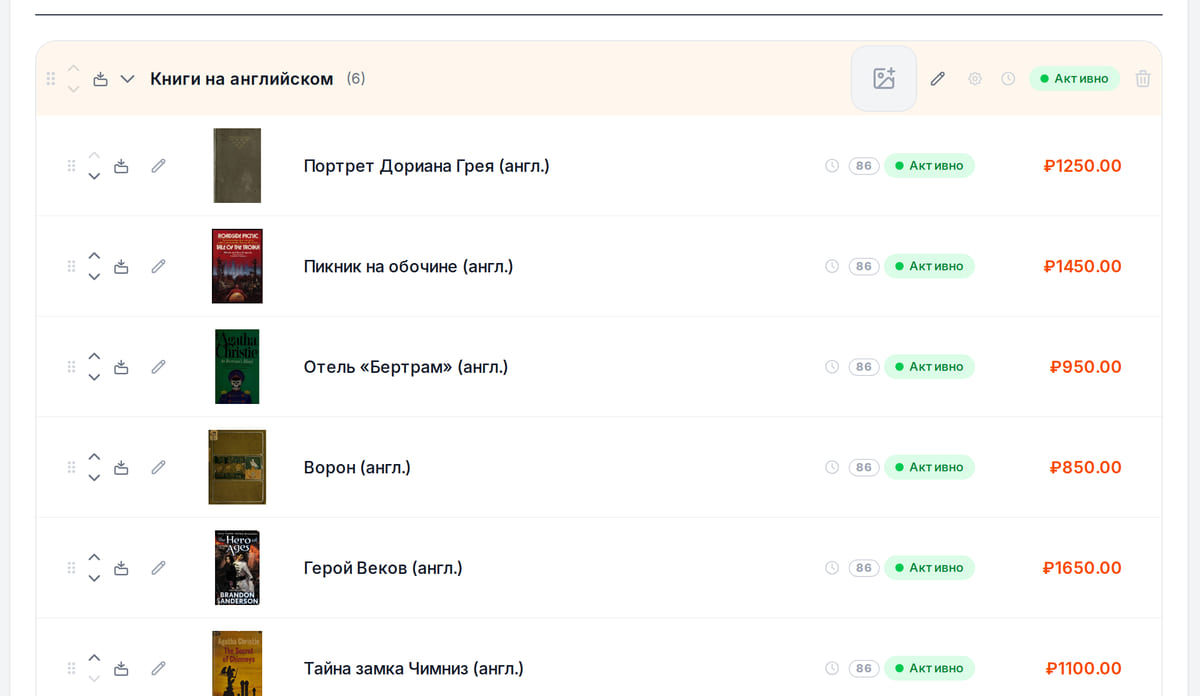Screen dimensions: 1200x696
Task: Grab drag handle of «Отель «Бертрам»» row
Action: coord(71,367)
